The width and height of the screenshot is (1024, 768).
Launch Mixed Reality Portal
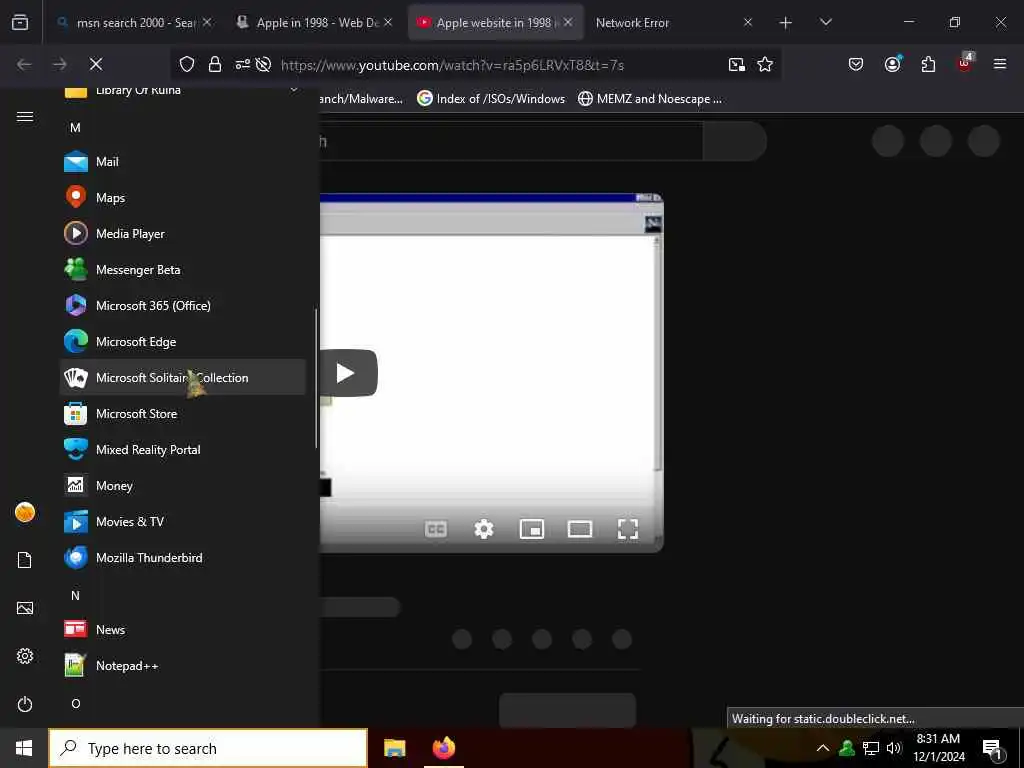[182, 449]
